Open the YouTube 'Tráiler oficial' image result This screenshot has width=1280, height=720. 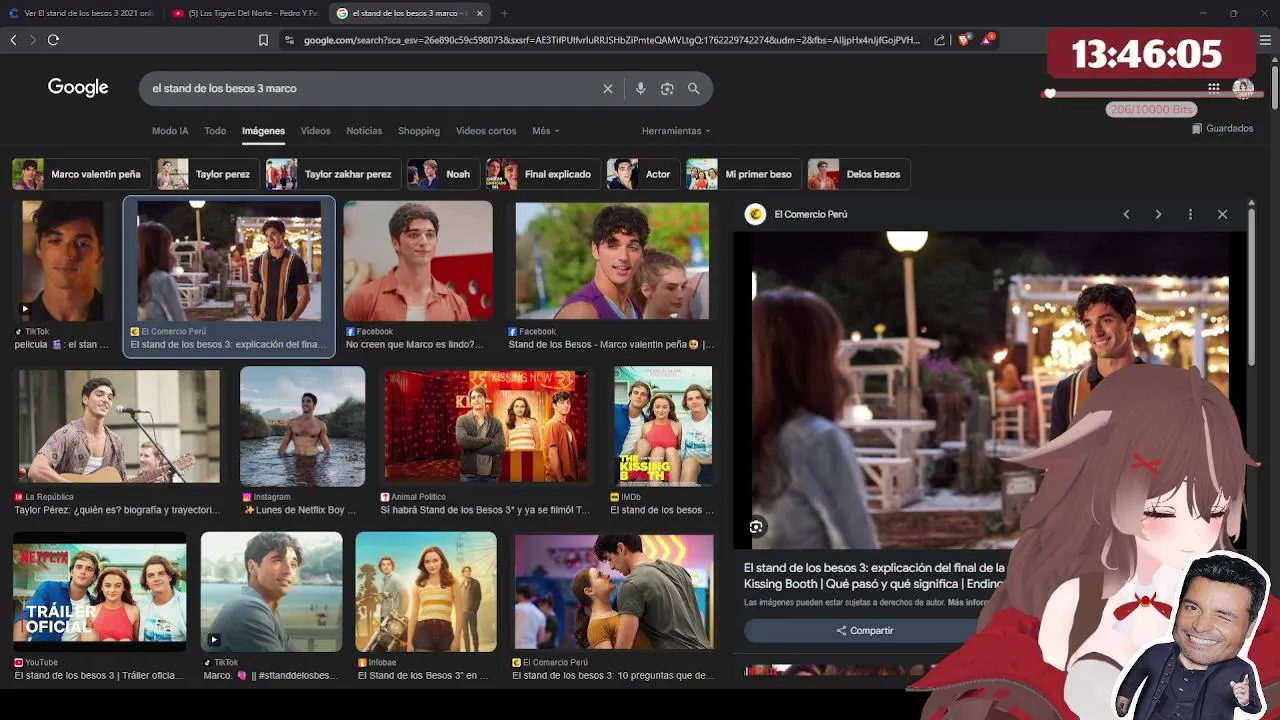[x=99, y=591]
